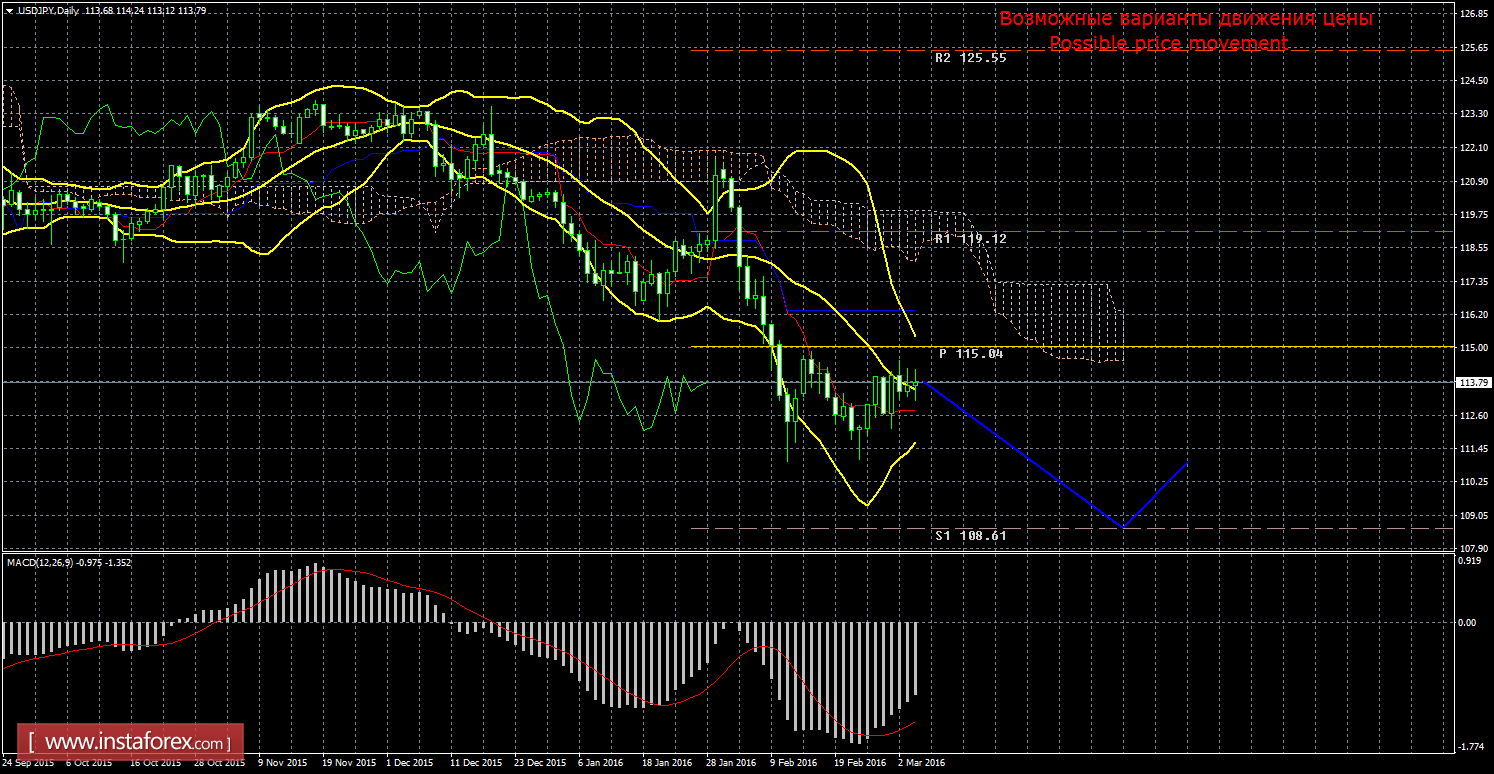Open the www.instaforex.com watermark link
Viewport: 1494px width, 774px height.
click(135, 743)
